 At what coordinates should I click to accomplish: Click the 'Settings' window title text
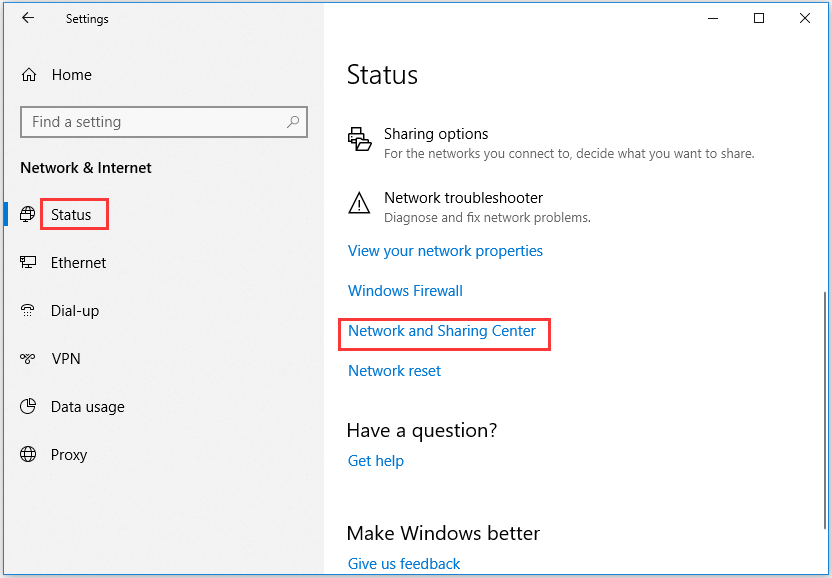87,19
